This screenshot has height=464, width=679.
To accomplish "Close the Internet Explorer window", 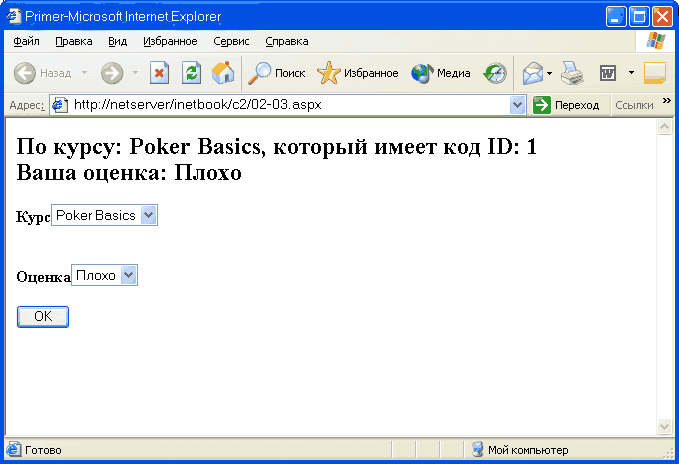I will point(663,17).
